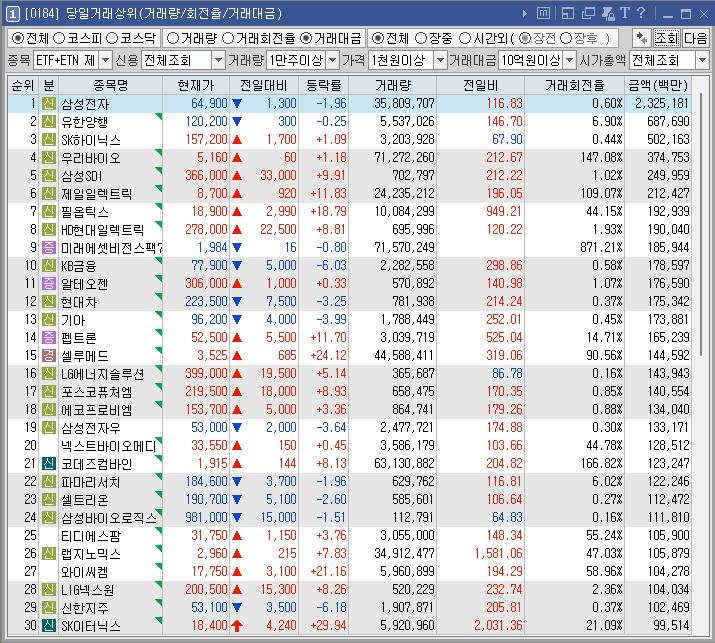Viewport: 715px width, 643px height.
Task: Sort by the 등락률 column header
Action: pyautogui.click(x=323, y=85)
